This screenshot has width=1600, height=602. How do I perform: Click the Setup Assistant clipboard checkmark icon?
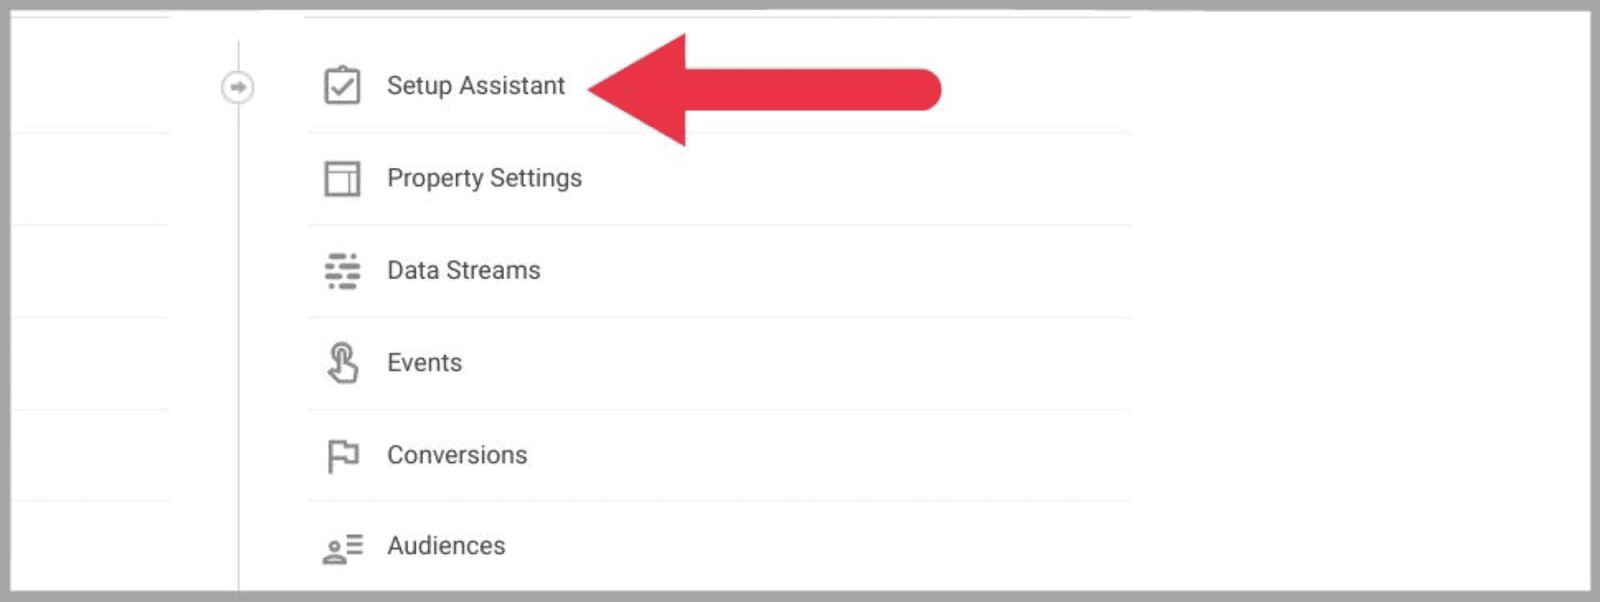coord(342,86)
